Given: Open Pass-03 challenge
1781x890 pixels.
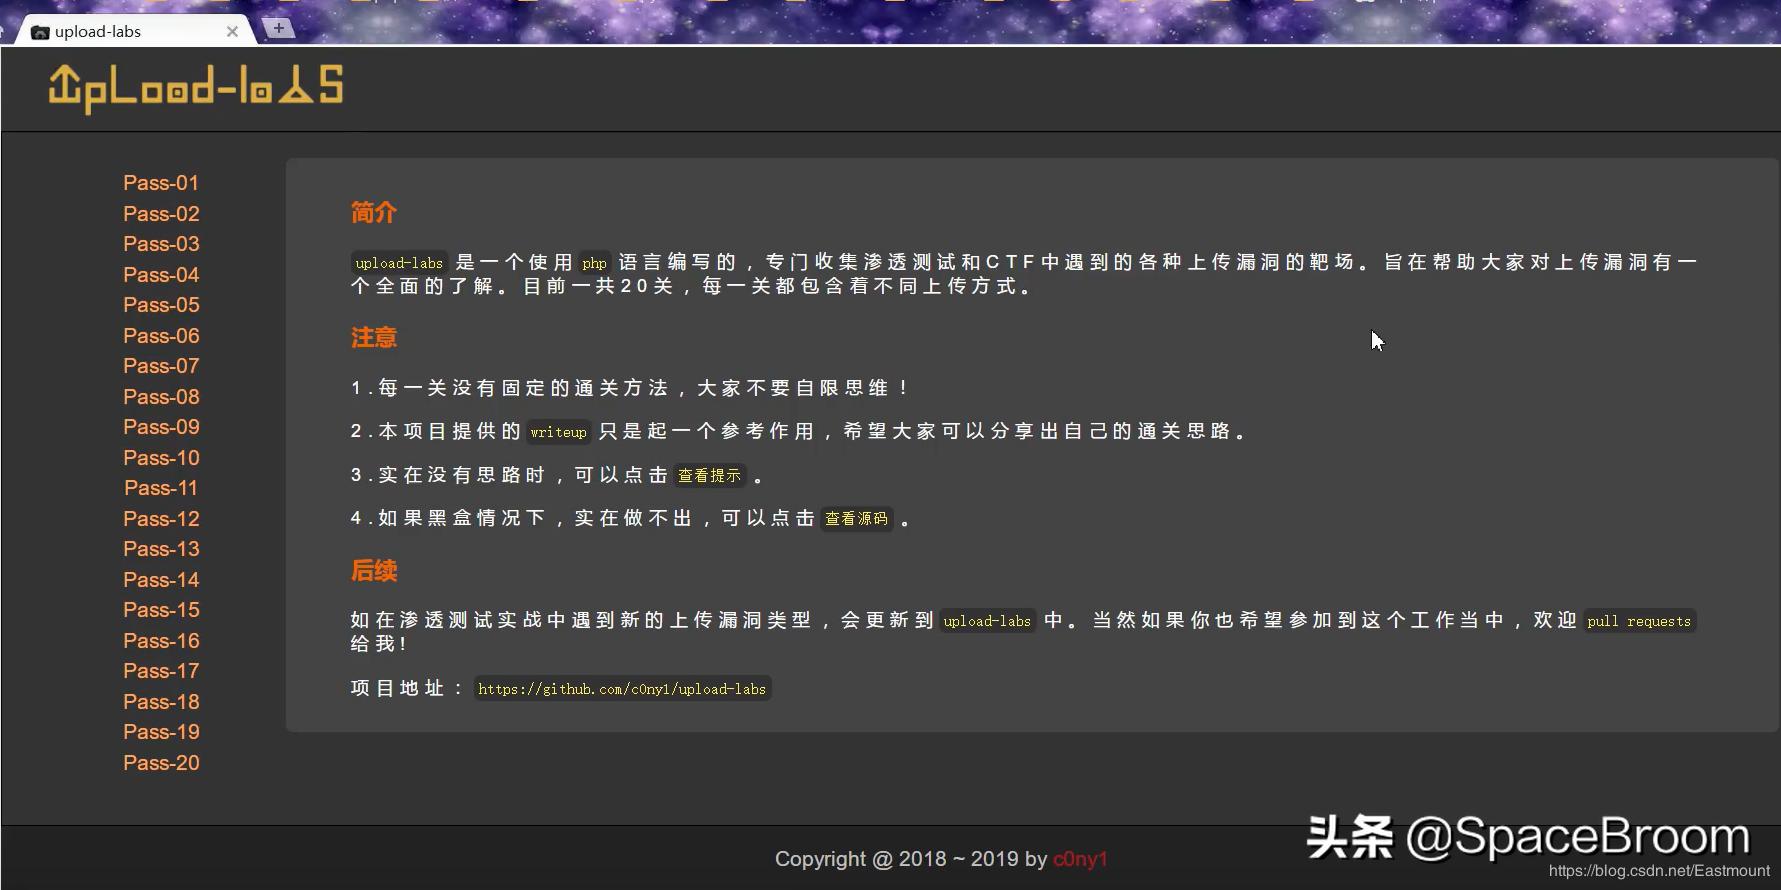Looking at the screenshot, I should (x=161, y=244).
